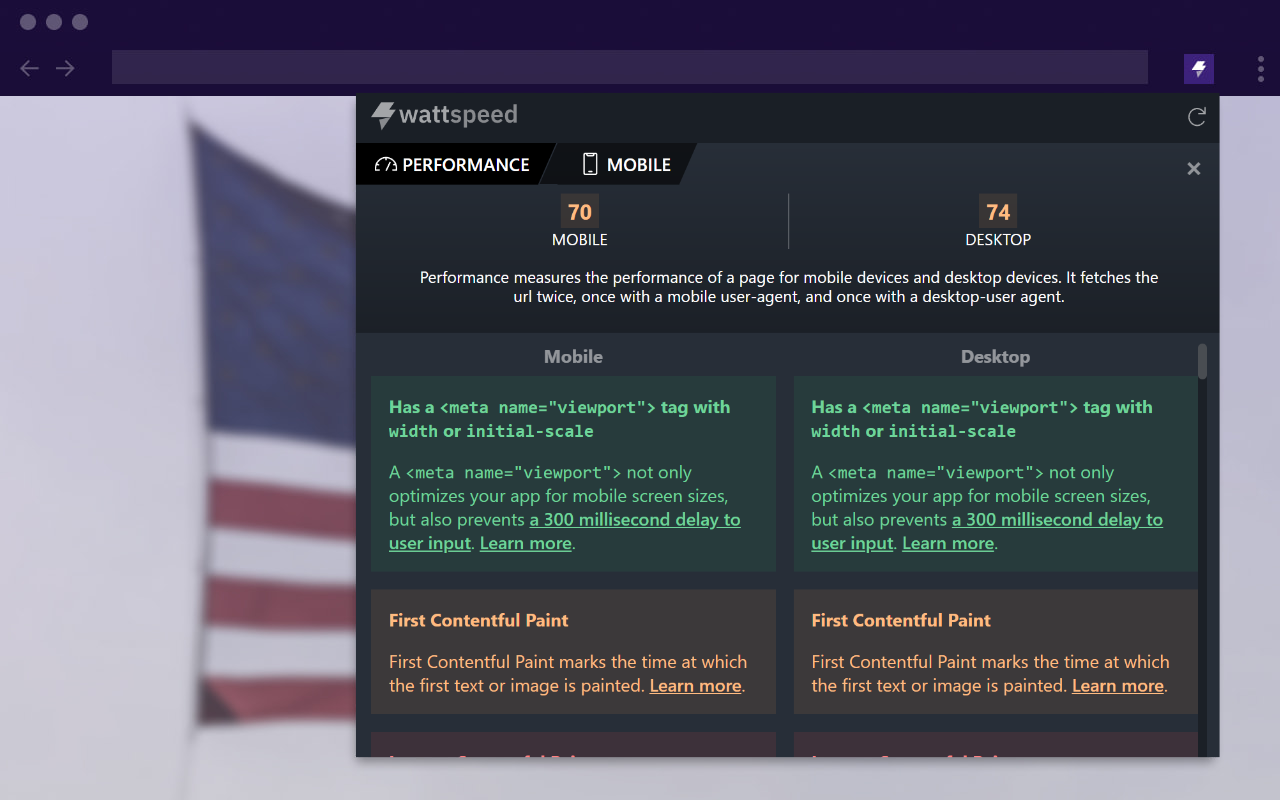
Task: Click the Wattspeed lightning extension icon
Action: 1198,69
